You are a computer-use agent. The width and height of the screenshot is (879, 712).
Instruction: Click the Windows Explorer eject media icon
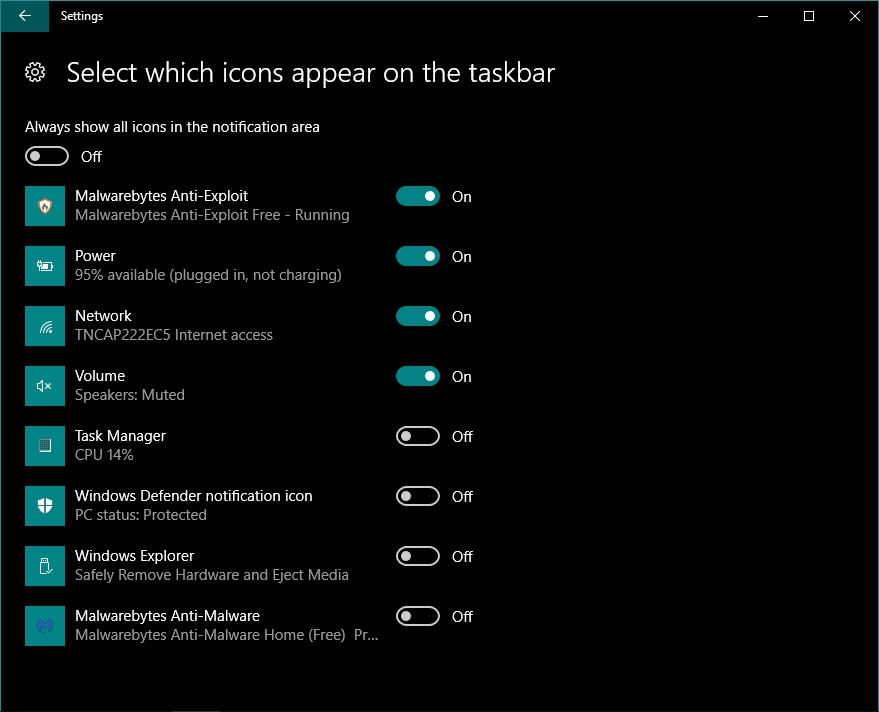[x=44, y=565]
